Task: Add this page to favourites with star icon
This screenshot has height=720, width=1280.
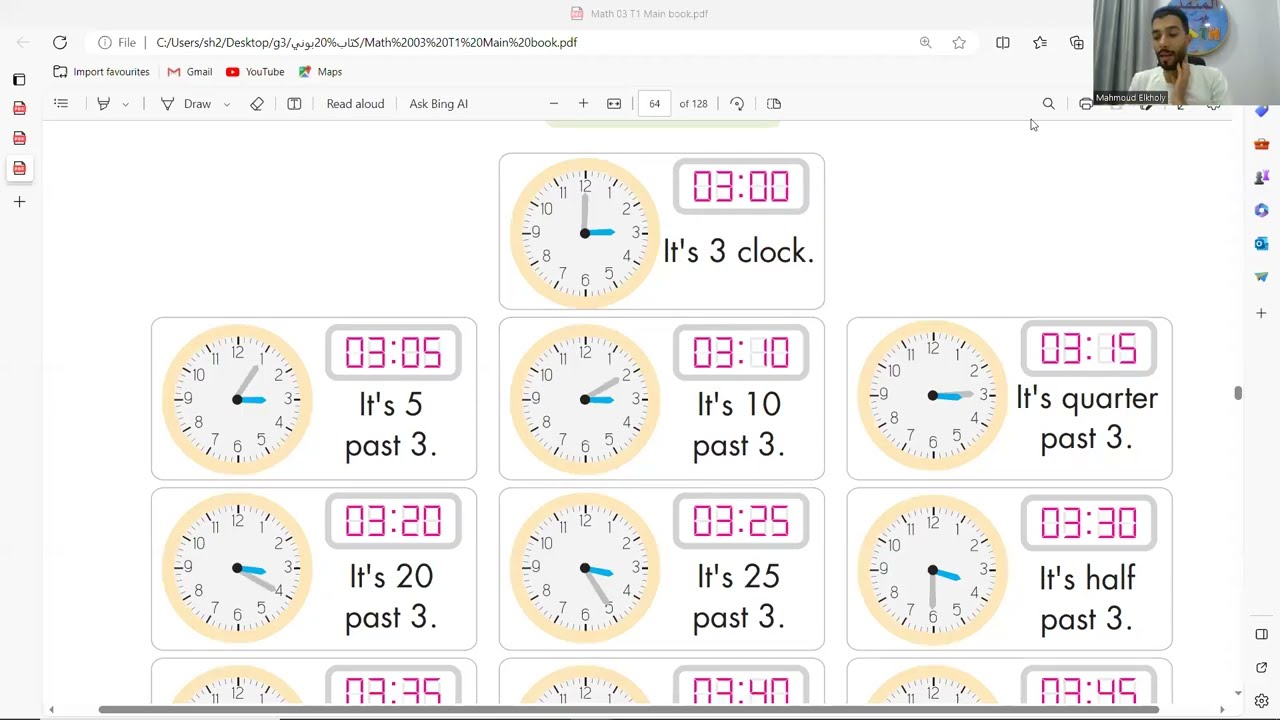Action: [959, 42]
